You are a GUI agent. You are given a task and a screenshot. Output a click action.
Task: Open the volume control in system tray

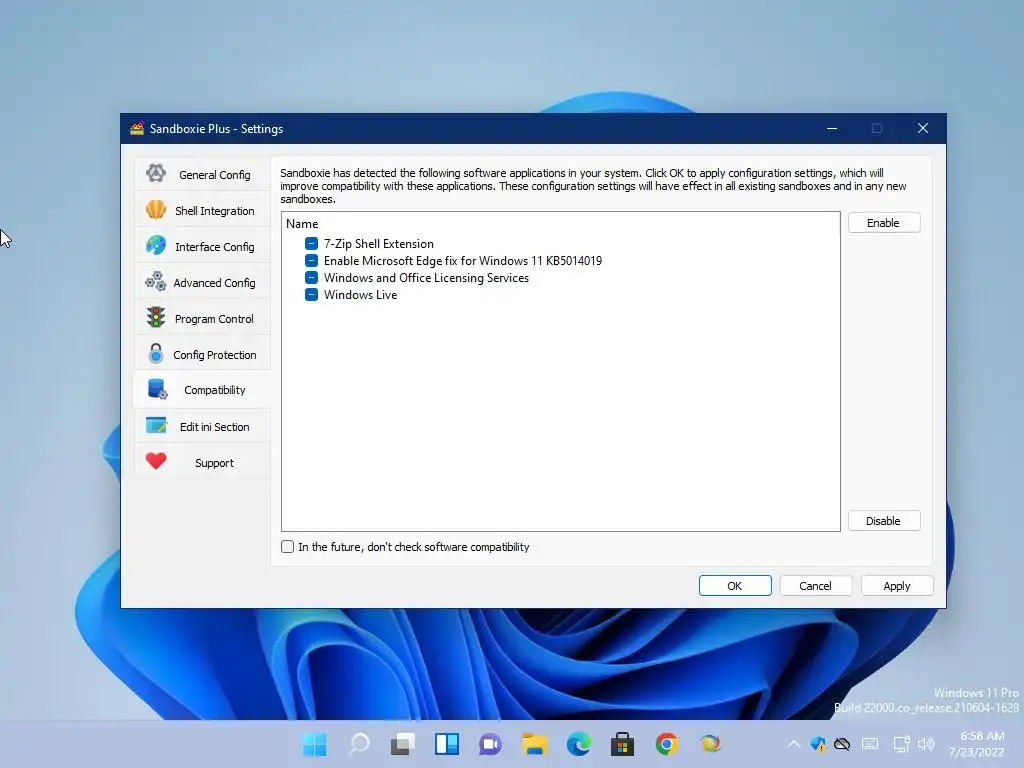[x=926, y=744]
